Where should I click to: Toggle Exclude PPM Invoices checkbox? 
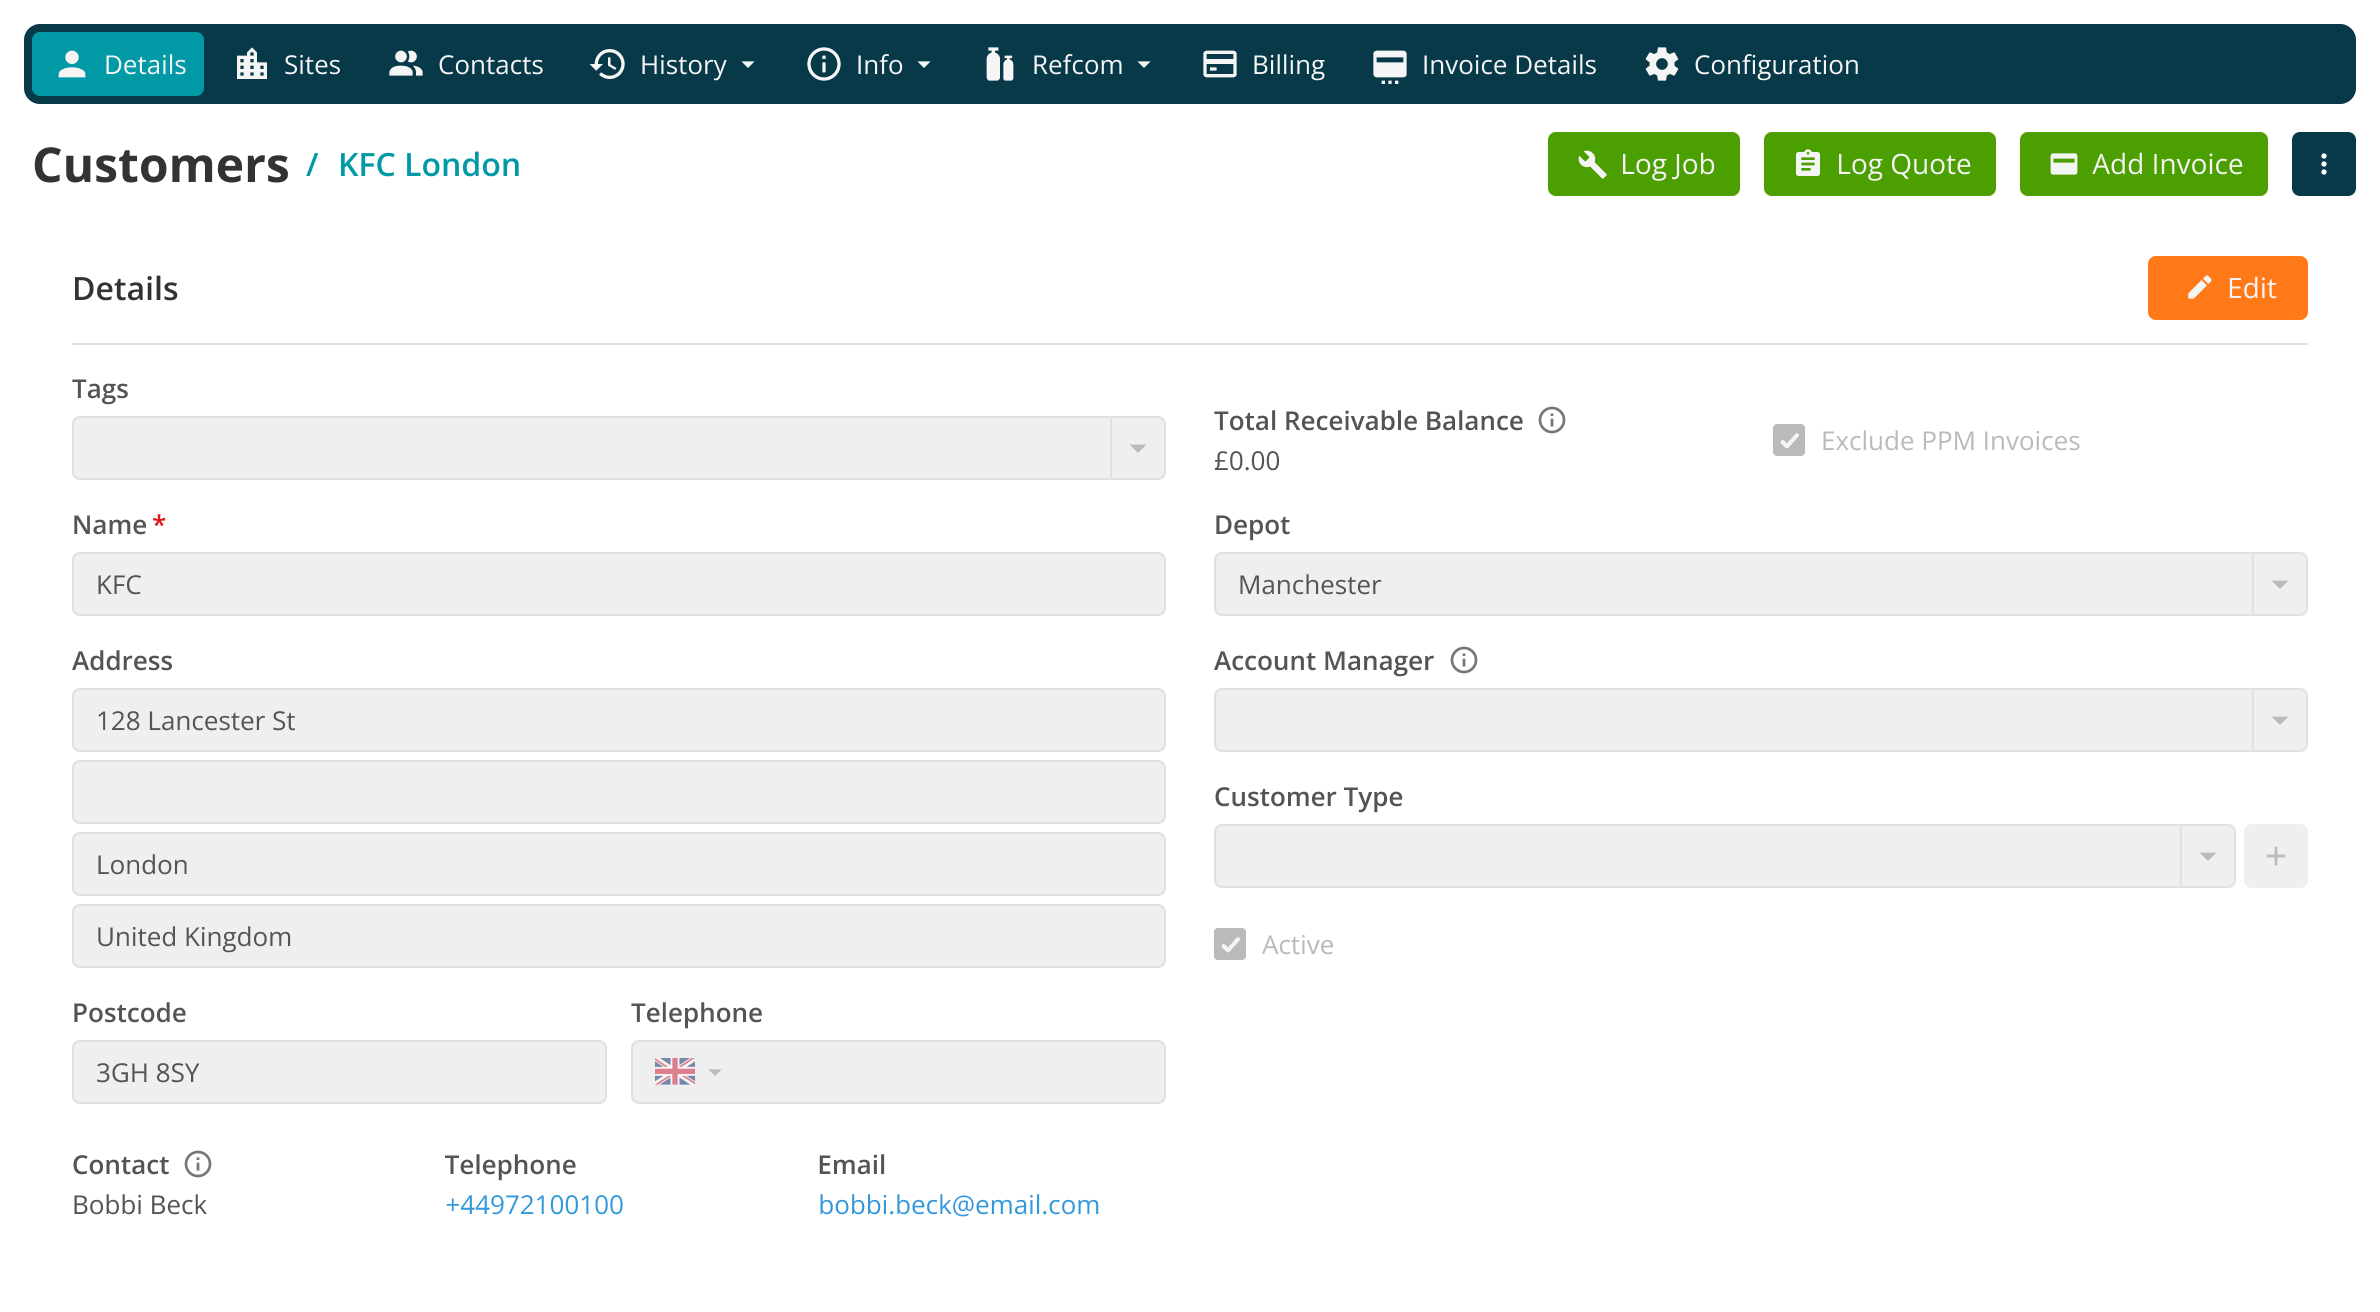click(x=1789, y=440)
